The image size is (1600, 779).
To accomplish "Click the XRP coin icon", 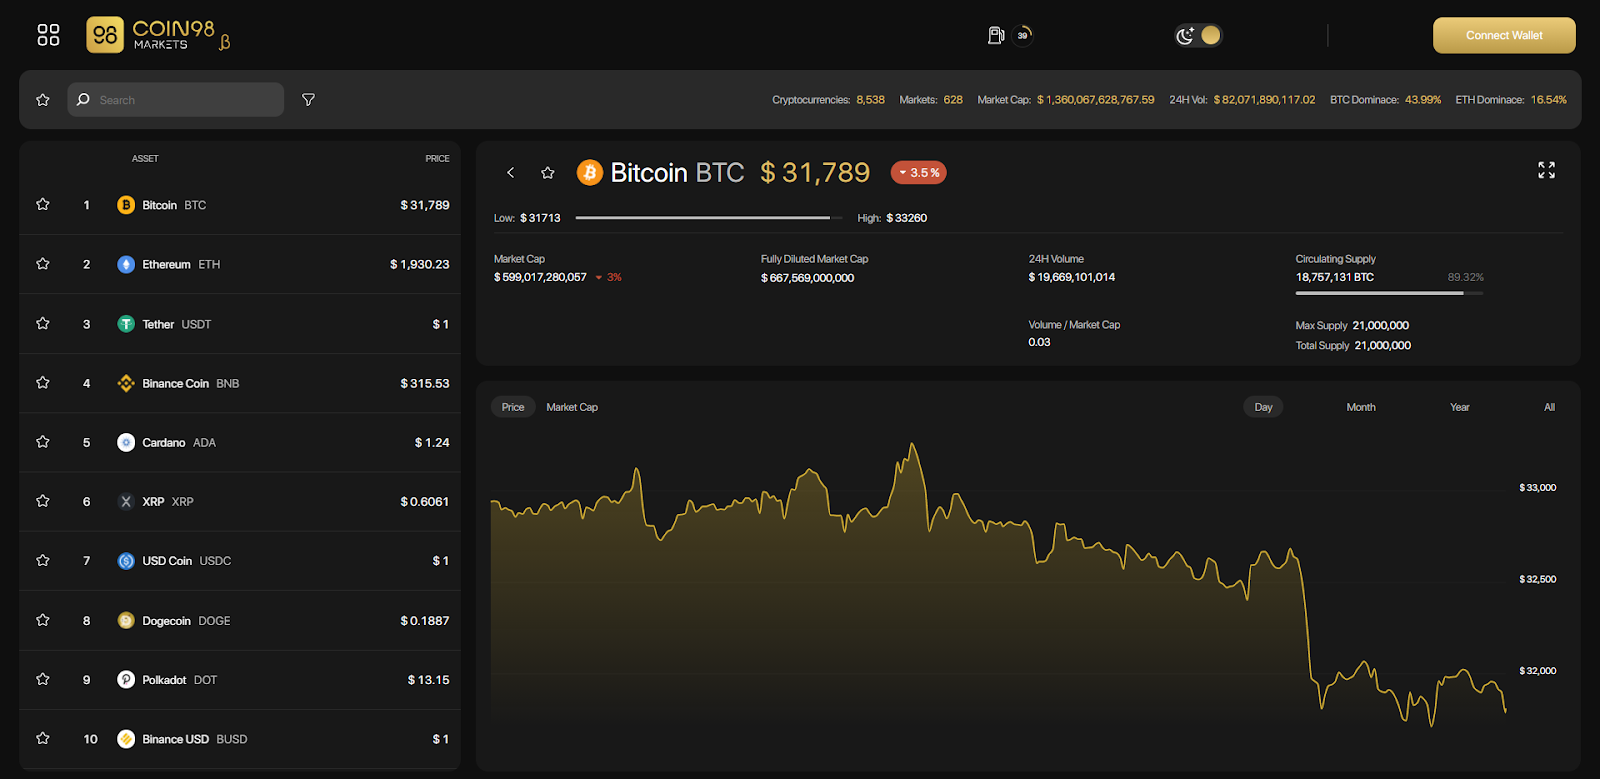I will point(126,502).
